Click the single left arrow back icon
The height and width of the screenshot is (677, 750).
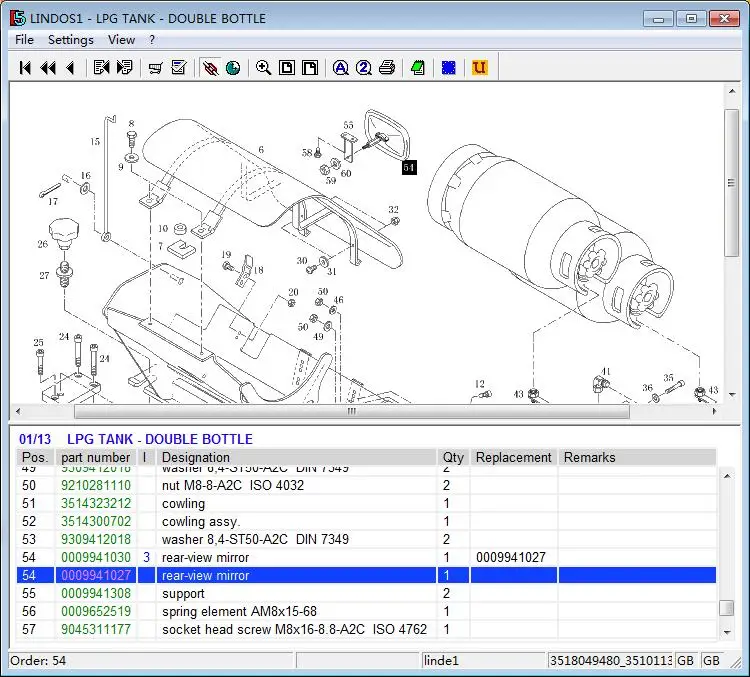click(70, 68)
